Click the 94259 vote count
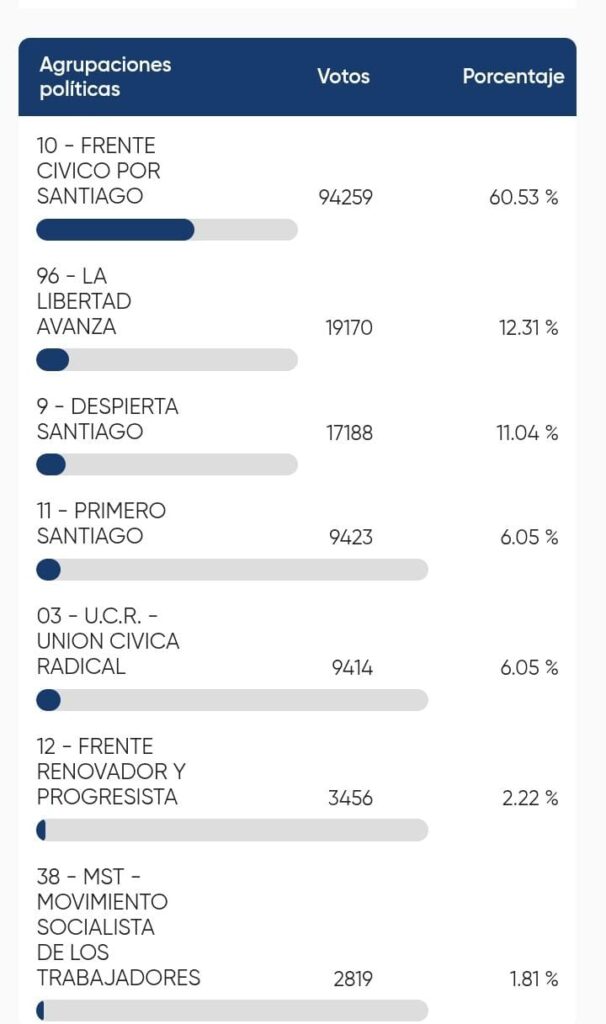Viewport: 606px width, 1024px height. tap(345, 197)
